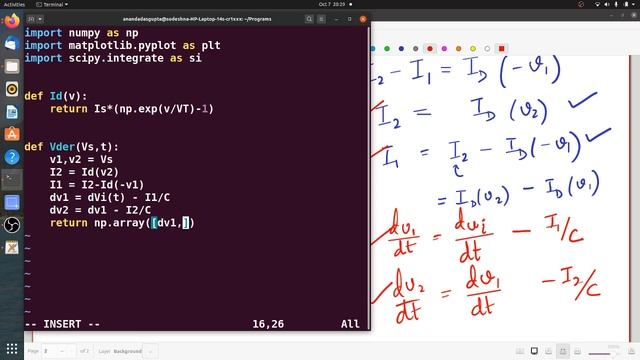Viewport: 640px width, 360px height.
Task: Click the microphone indicator icon
Action: [x=616, y=4]
